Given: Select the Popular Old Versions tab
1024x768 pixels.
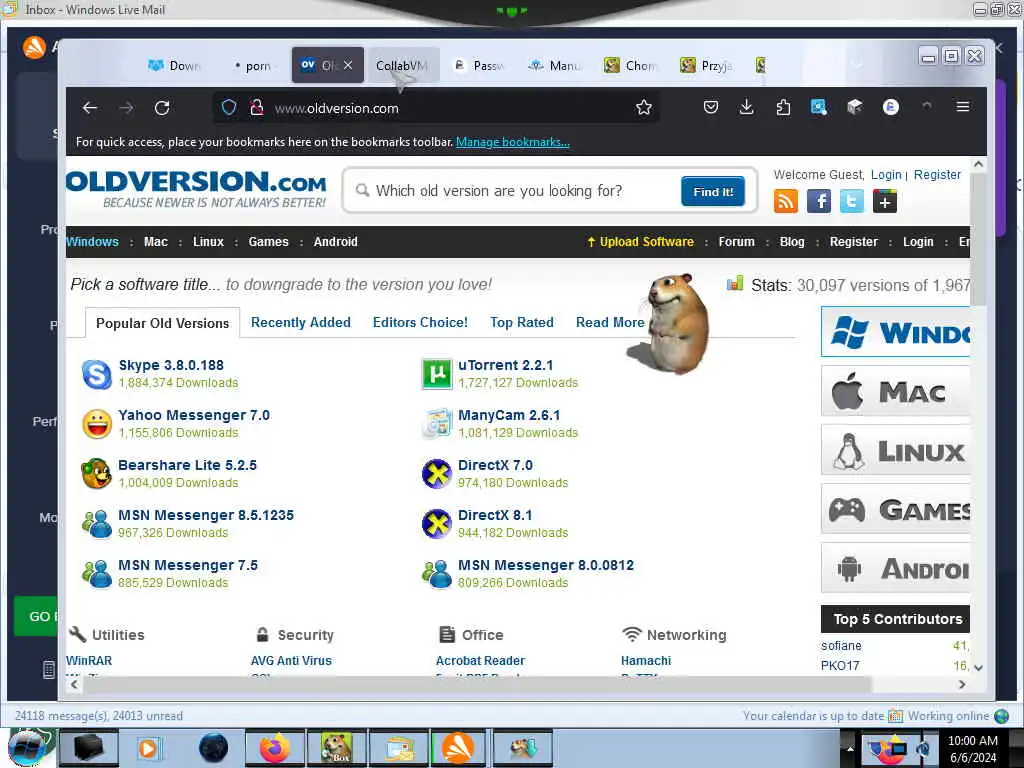Looking at the screenshot, I should coord(163,323).
